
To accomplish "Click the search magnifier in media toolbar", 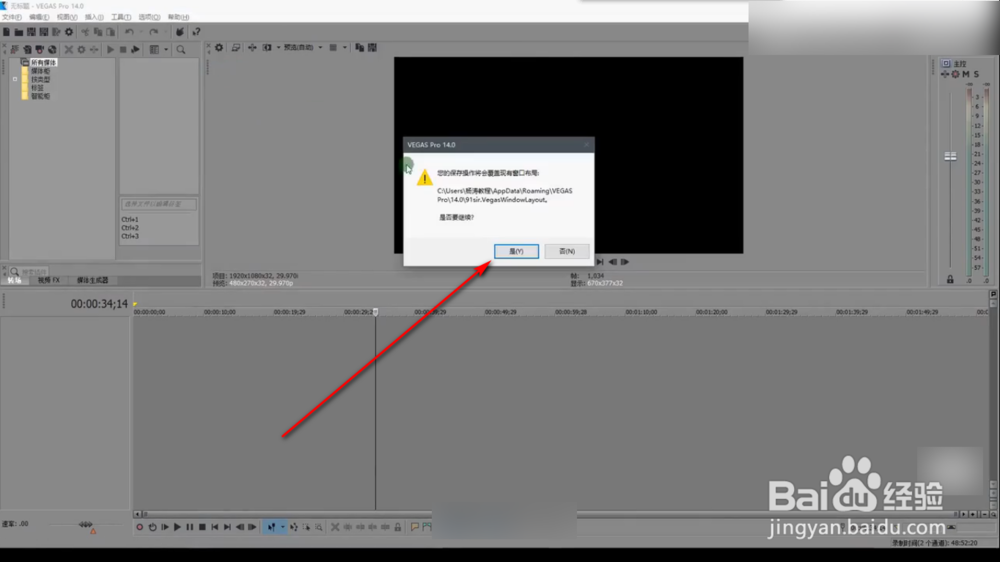I will click(181, 49).
